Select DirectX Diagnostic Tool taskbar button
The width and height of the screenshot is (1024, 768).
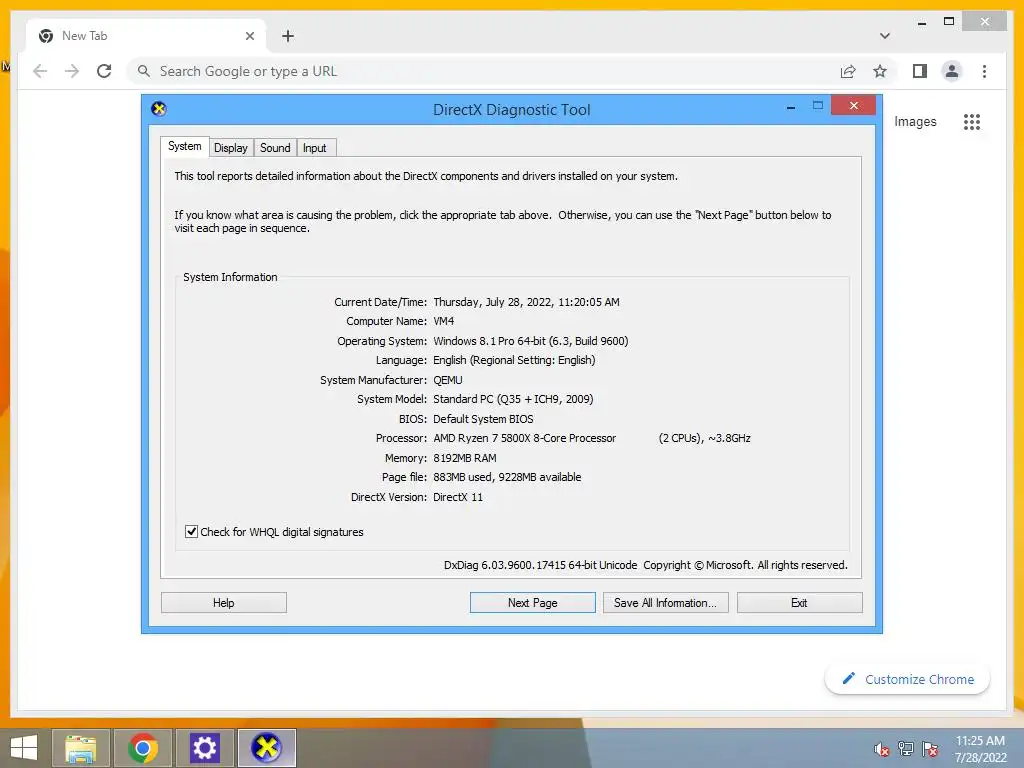(x=266, y=748)
